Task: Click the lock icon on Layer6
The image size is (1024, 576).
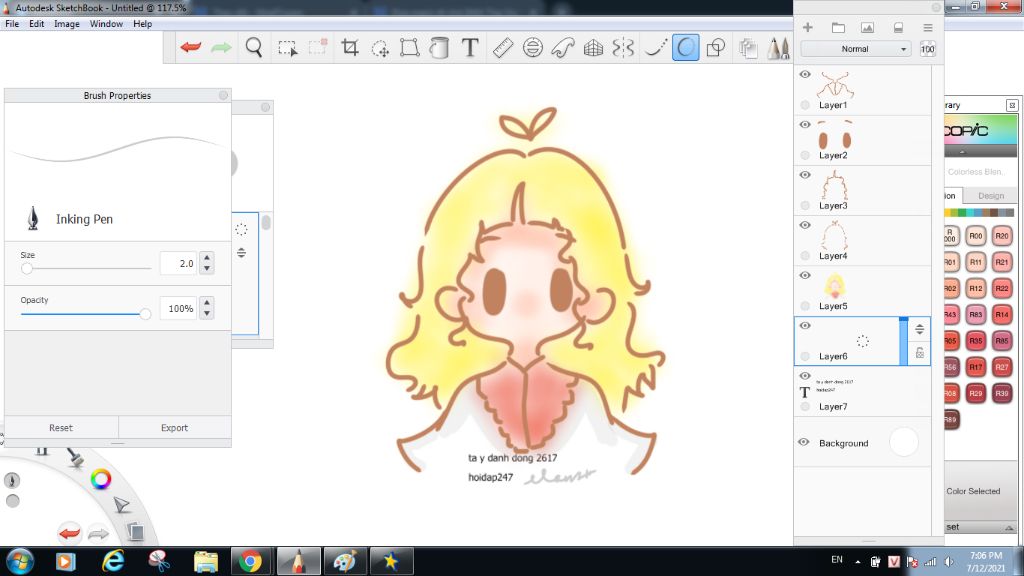Action: coord(920,353)
